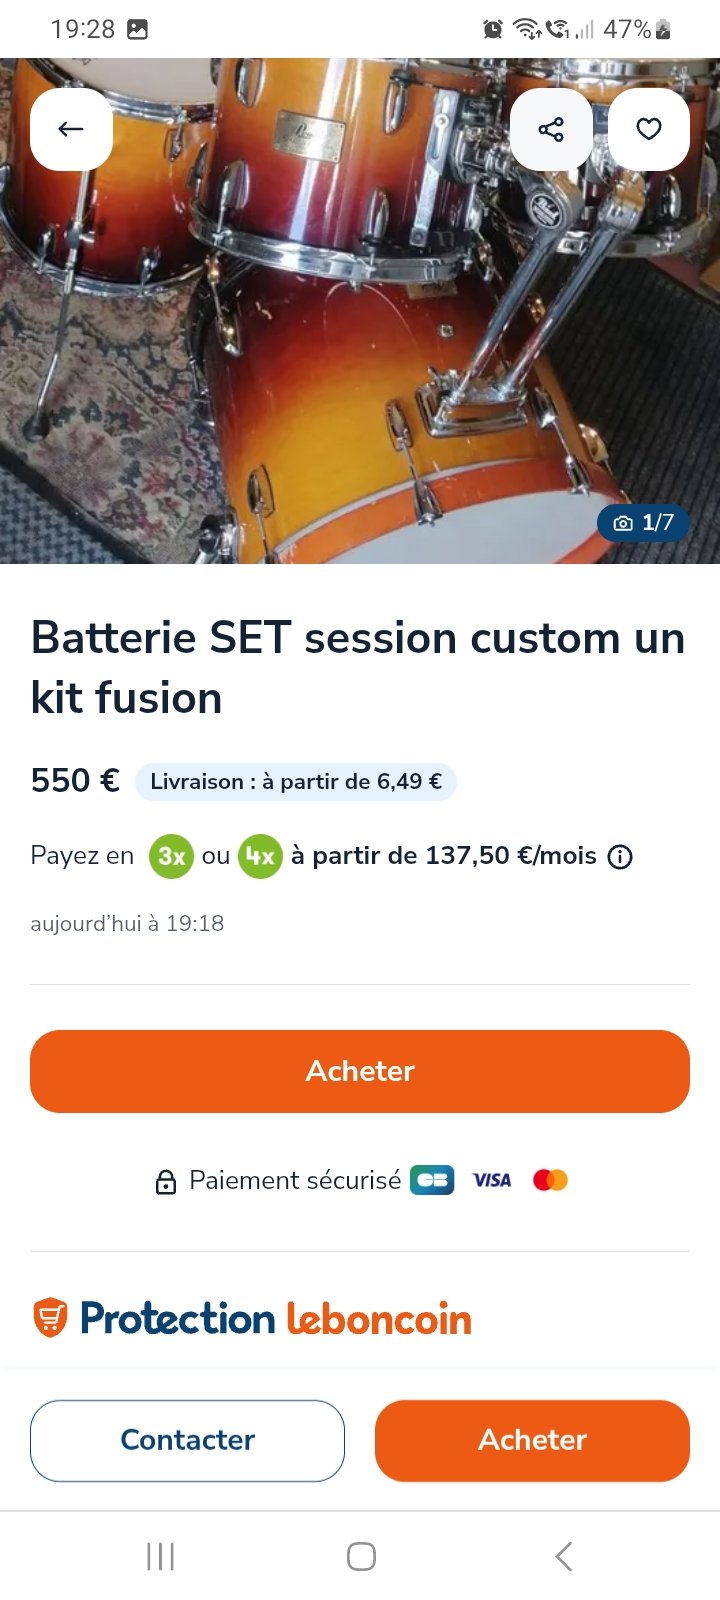The image size is (720, 1600).
Task: Tap the 1/7 photo counter badge
Action: [x=643, y=522]
